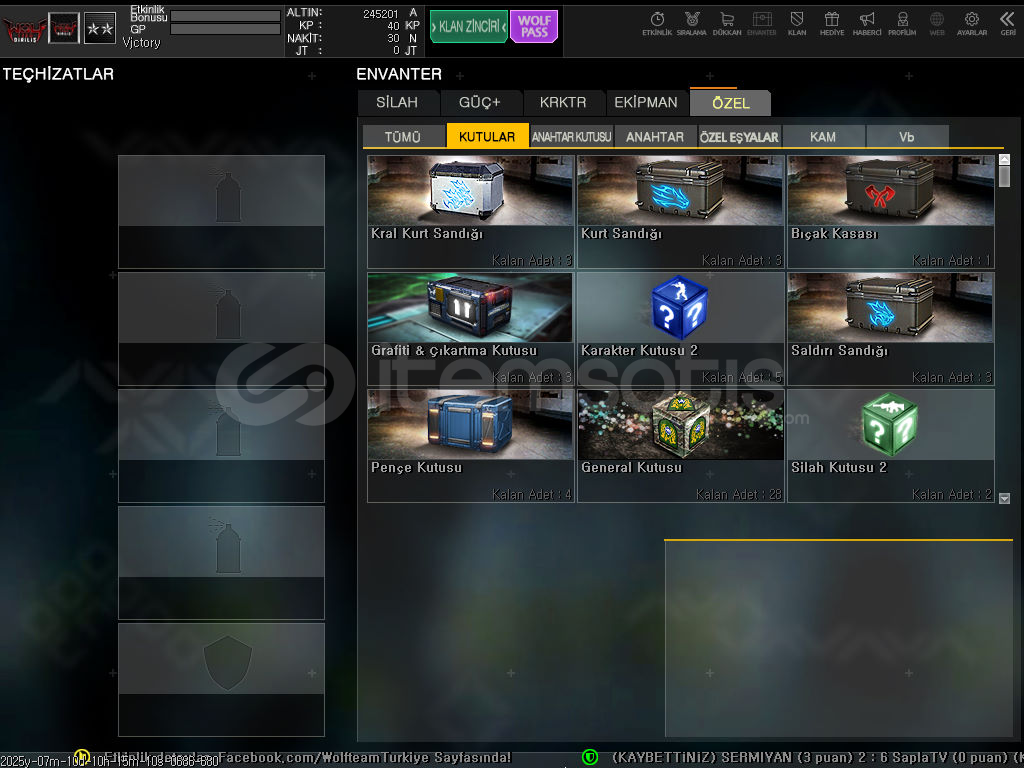Screen dimensions: 1024x768
Task: Switch to the SİLAH tab
Action: (397, 103)
